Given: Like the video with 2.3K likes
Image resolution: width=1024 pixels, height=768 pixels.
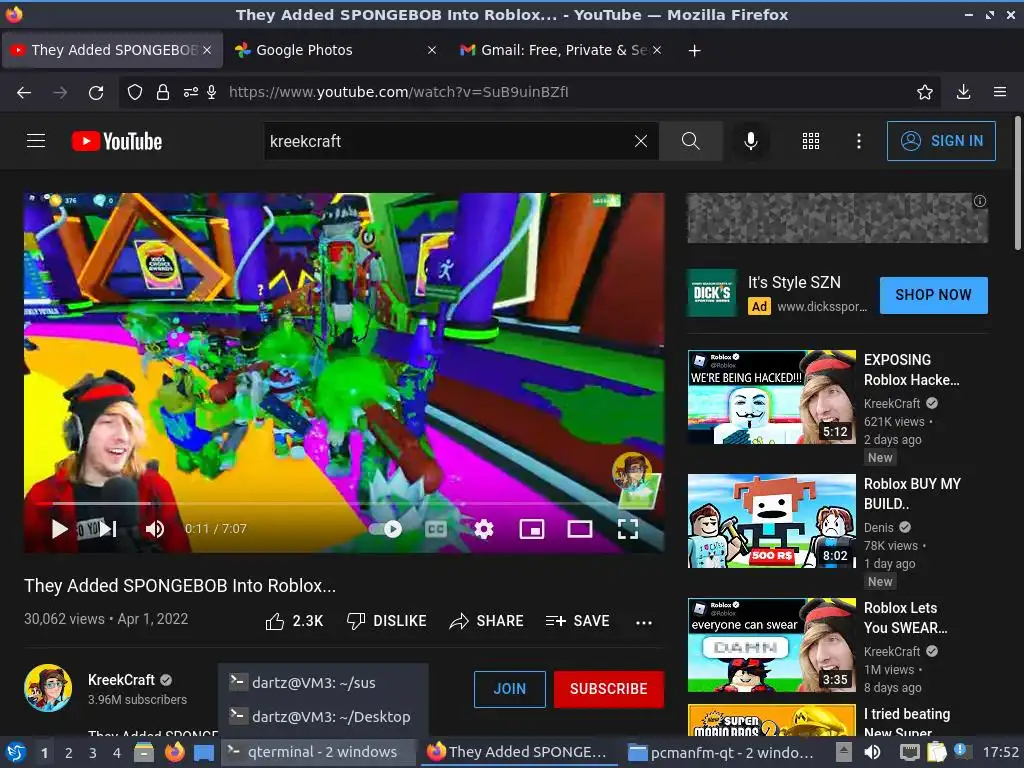Looking at the screenshot, I should pyautogui.click(x=294, y=621).
